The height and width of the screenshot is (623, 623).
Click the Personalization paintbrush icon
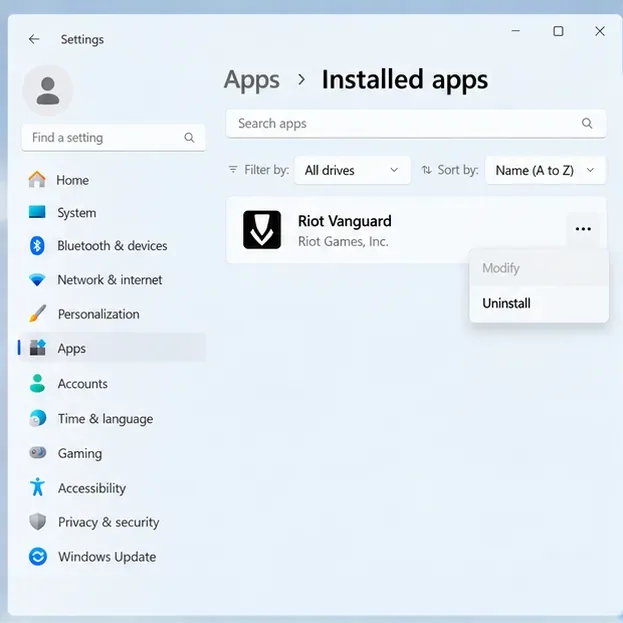click(x=37, y=313)
